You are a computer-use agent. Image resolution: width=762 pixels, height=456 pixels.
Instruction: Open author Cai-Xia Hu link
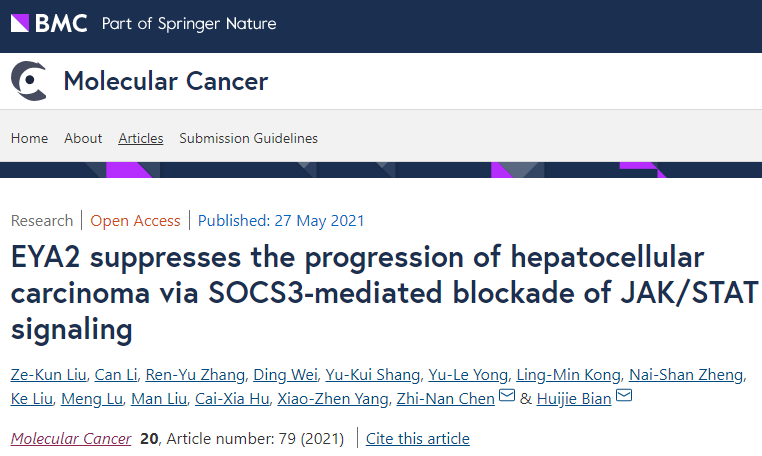pyautogui.click(x=232, y=399)
